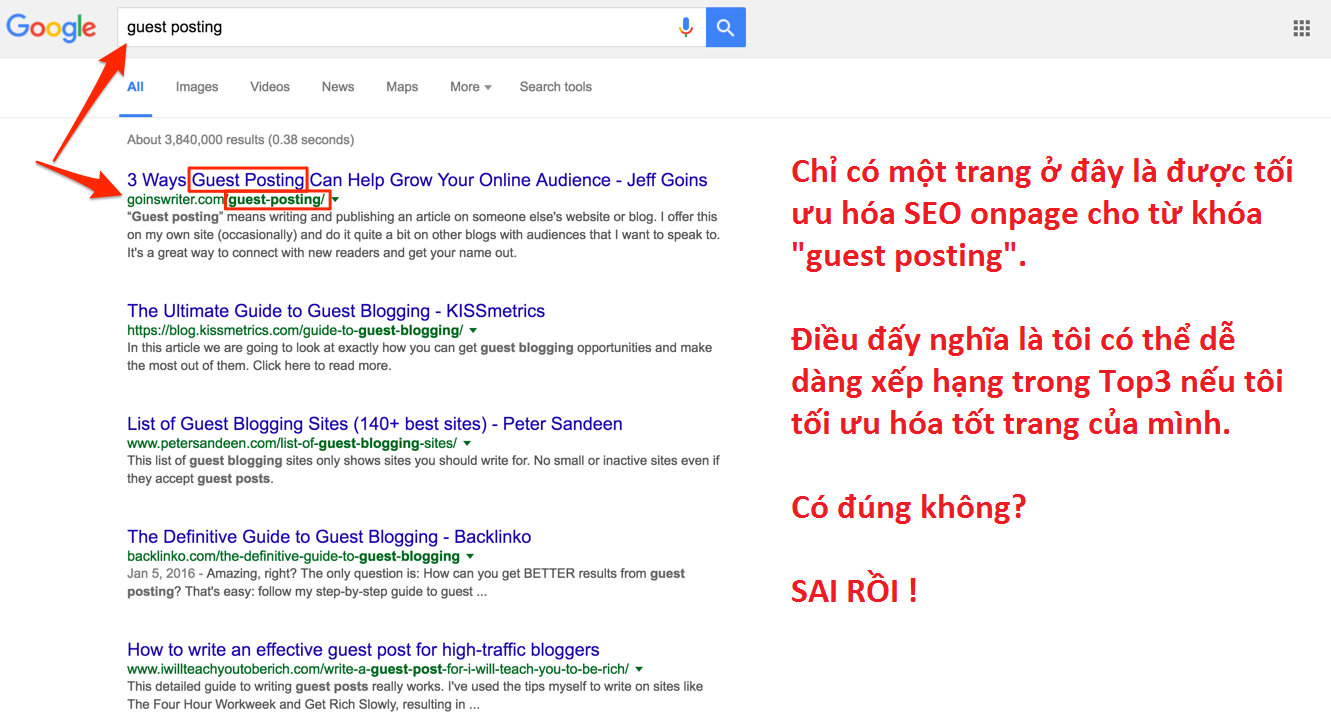This screenshot has width=1331, height=722.
Task: Click the microphone voice search icon
Action: [686, 28]
